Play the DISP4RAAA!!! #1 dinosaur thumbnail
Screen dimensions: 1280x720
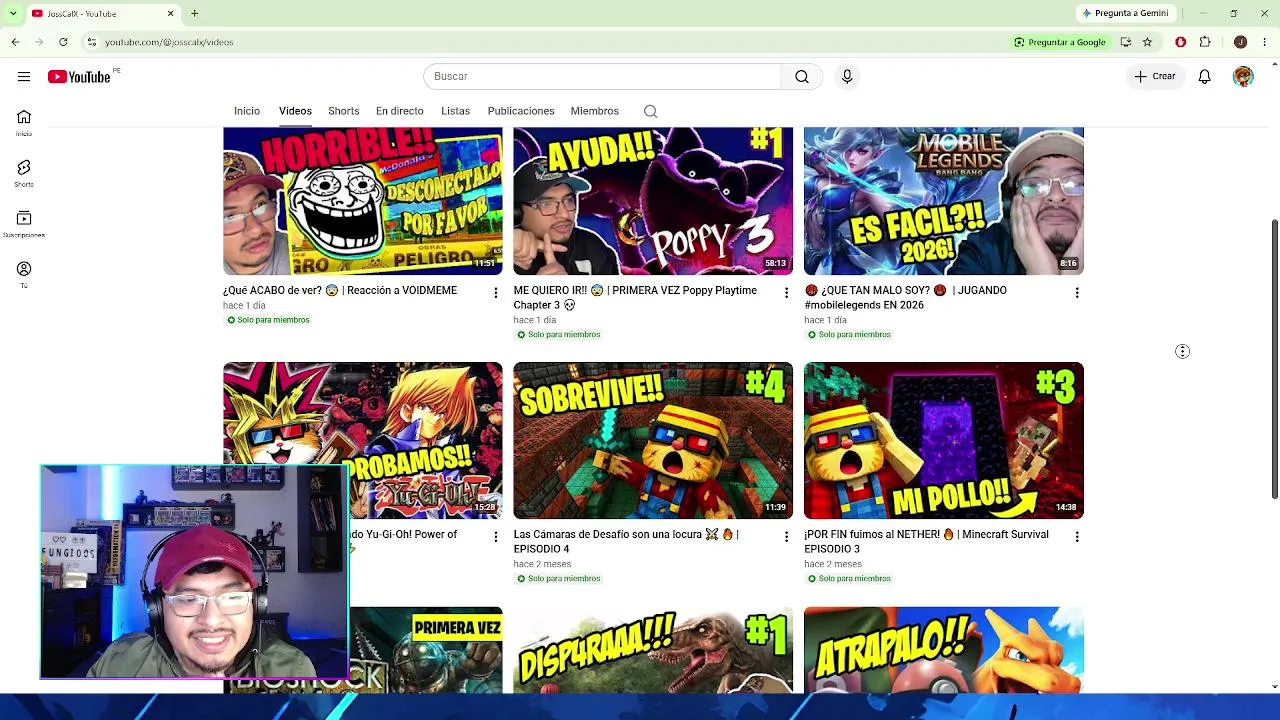click(653, 650)
